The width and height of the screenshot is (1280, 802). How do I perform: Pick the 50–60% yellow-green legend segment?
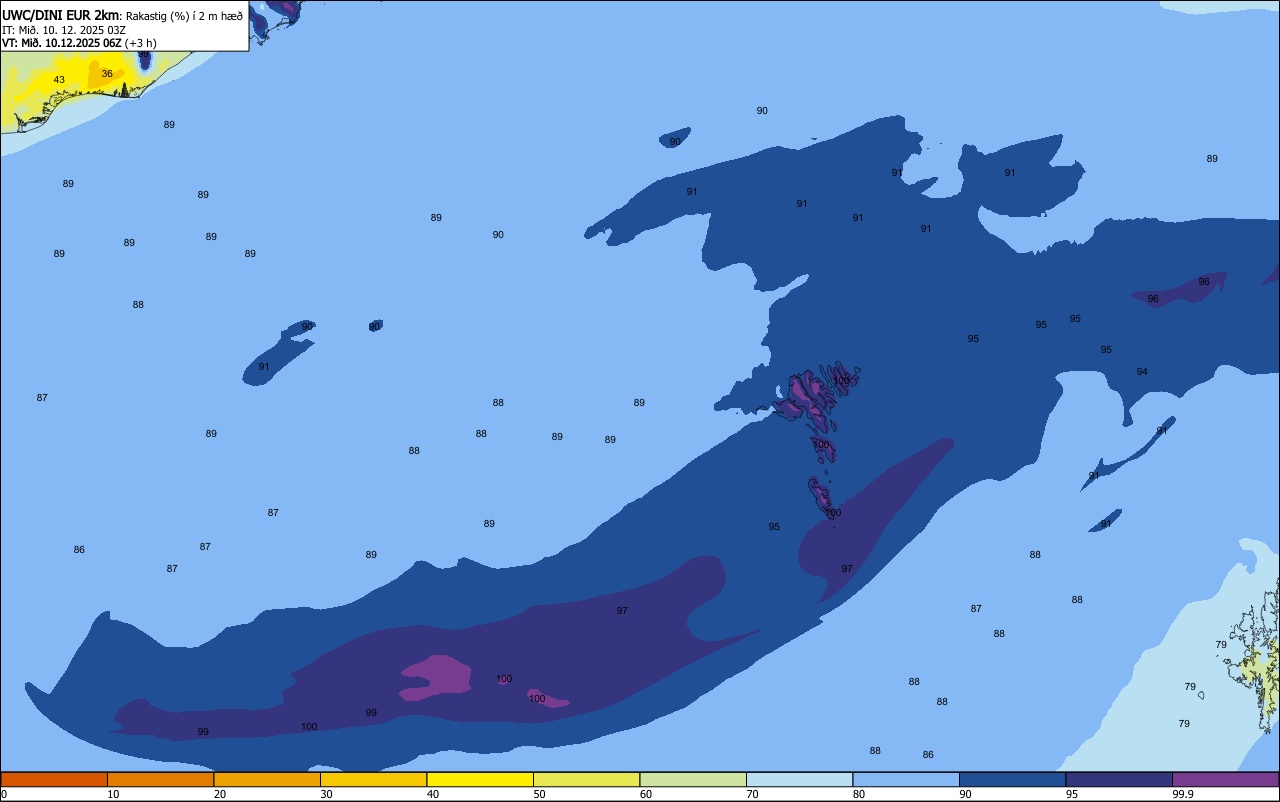coord(586,779)
